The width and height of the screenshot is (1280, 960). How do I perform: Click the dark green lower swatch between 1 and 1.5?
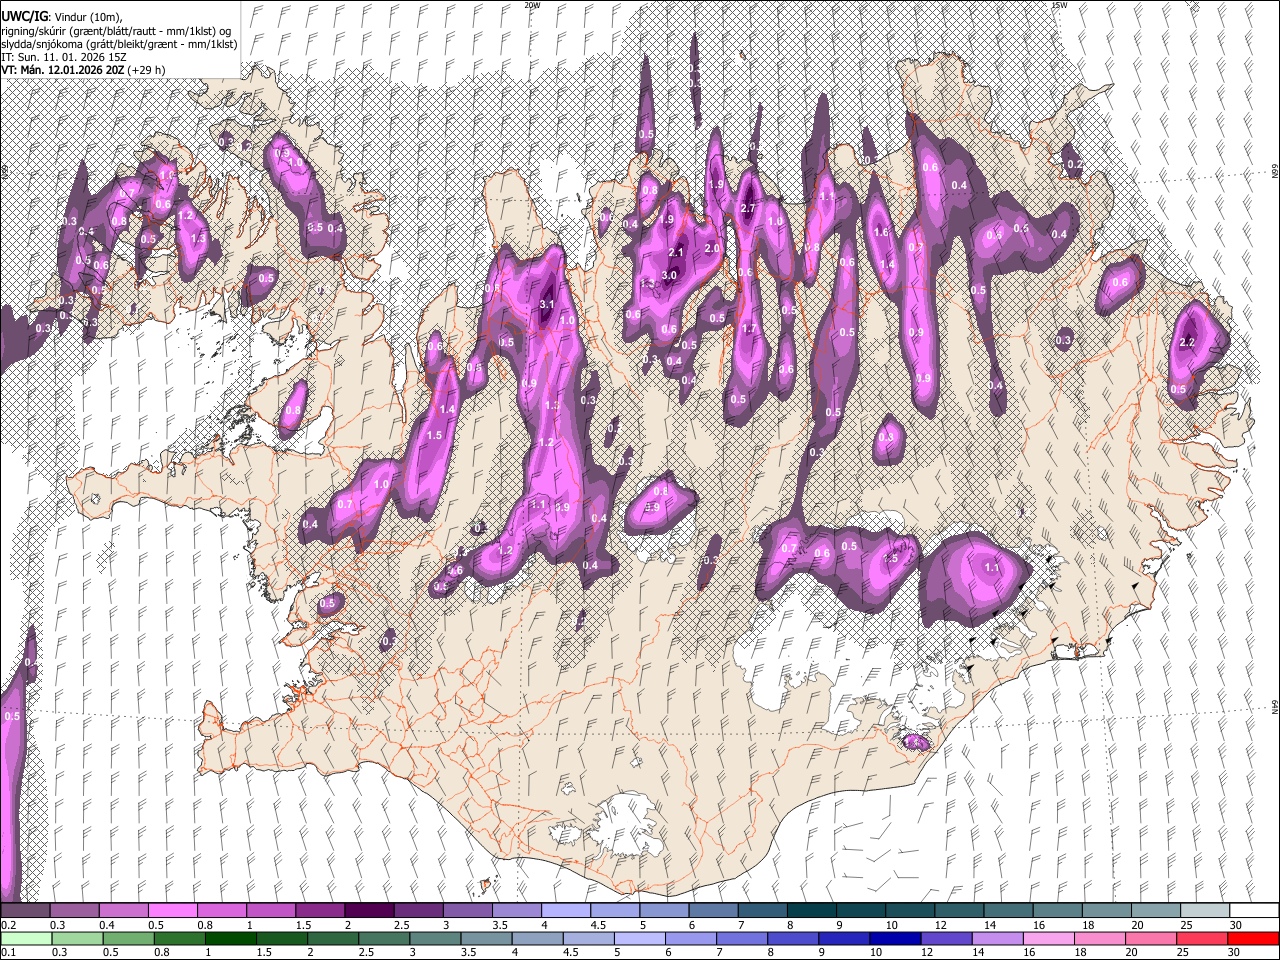pos(231,938)
